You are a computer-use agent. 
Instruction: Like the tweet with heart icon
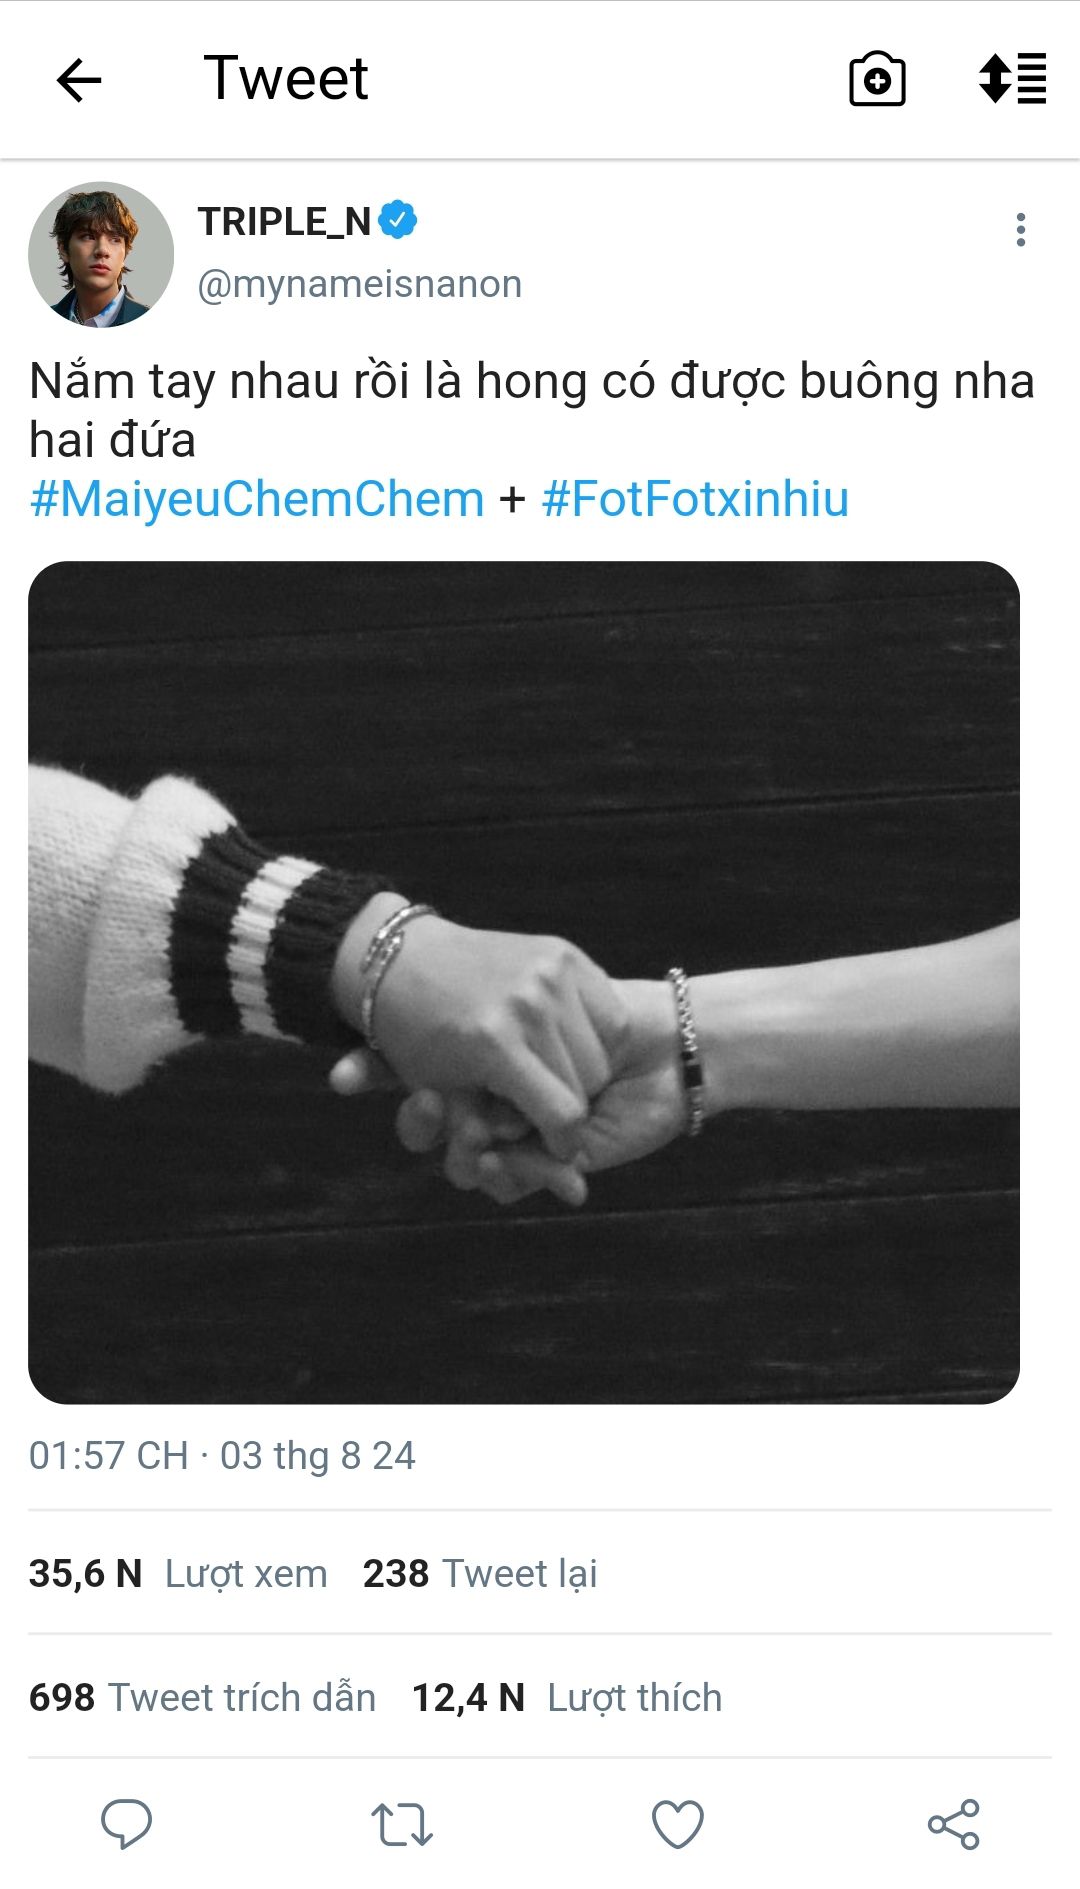point(678,1824)
